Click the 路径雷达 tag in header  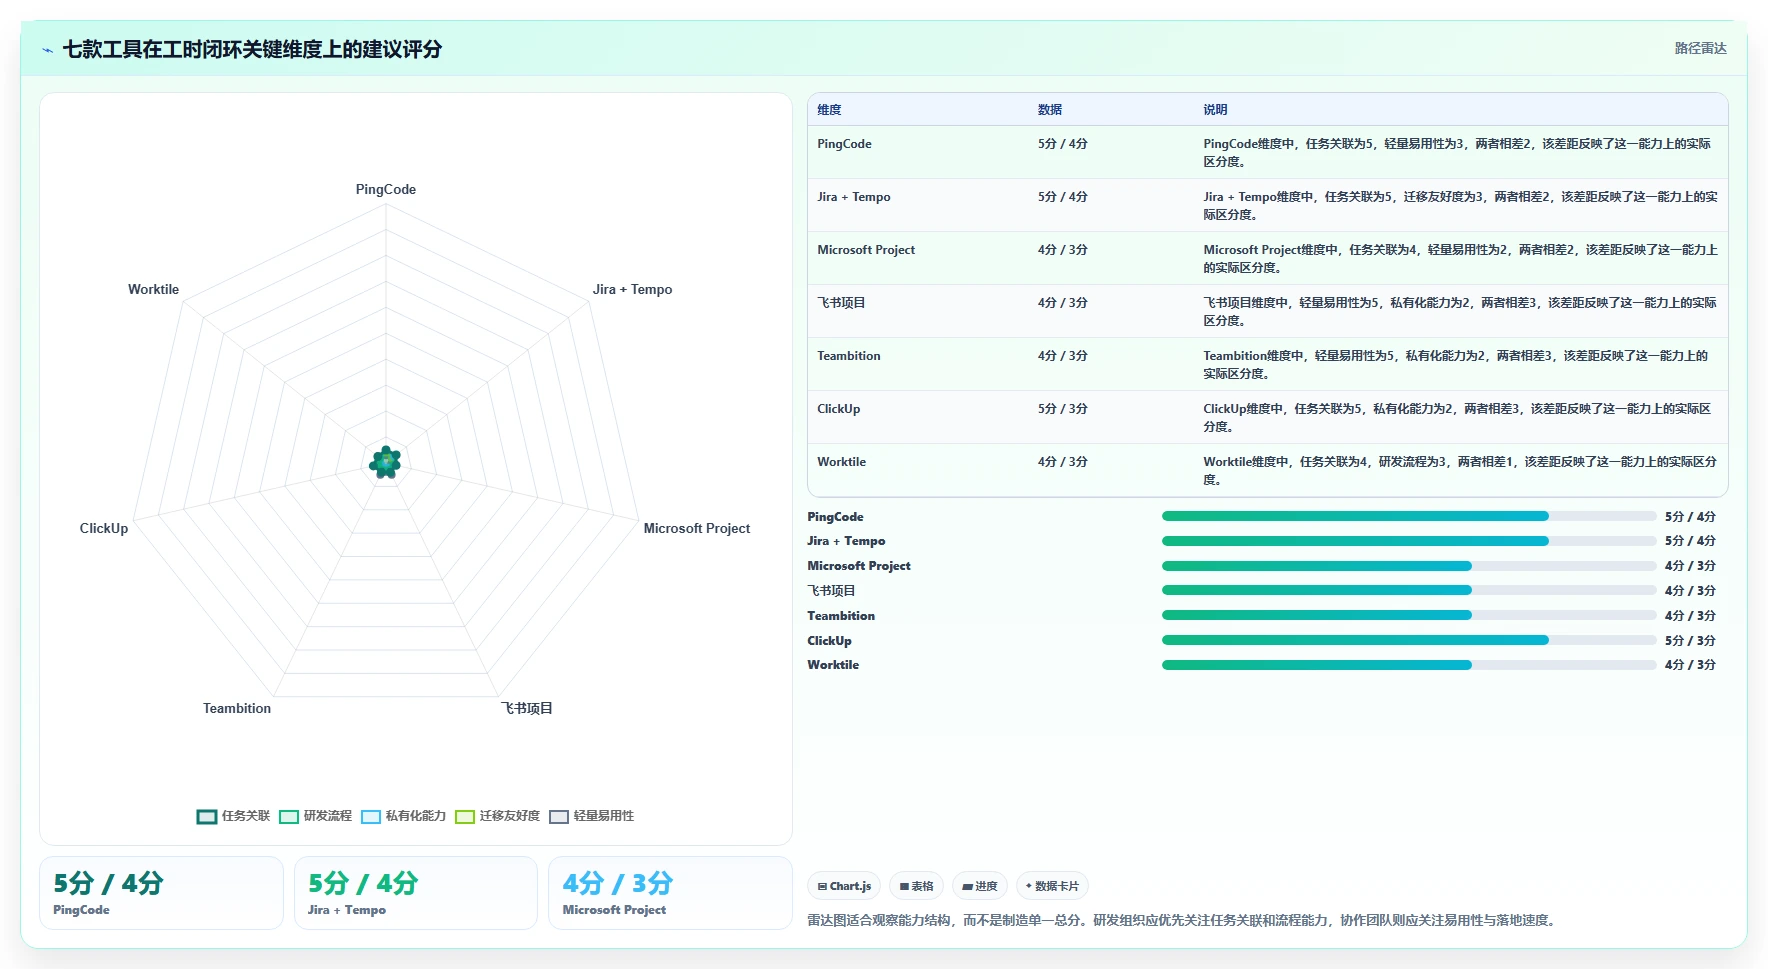tap(1701, 48)
